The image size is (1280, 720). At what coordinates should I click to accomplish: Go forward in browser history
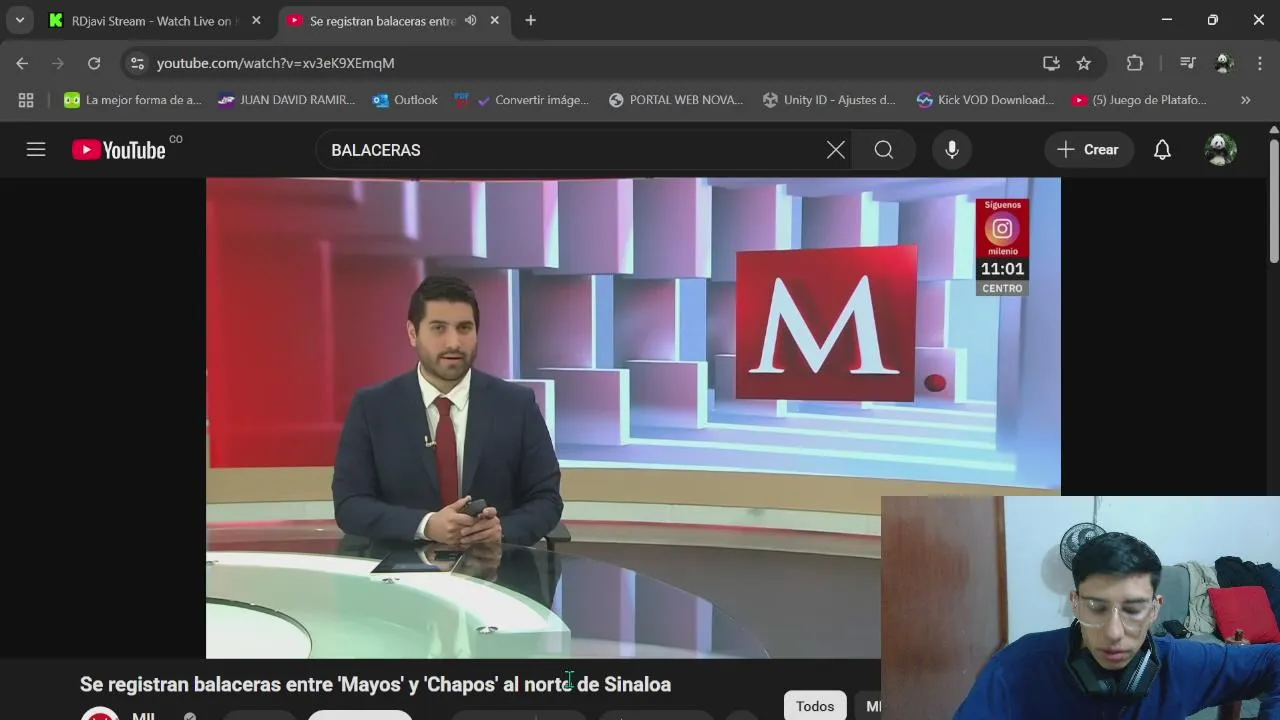pos(58,63)
